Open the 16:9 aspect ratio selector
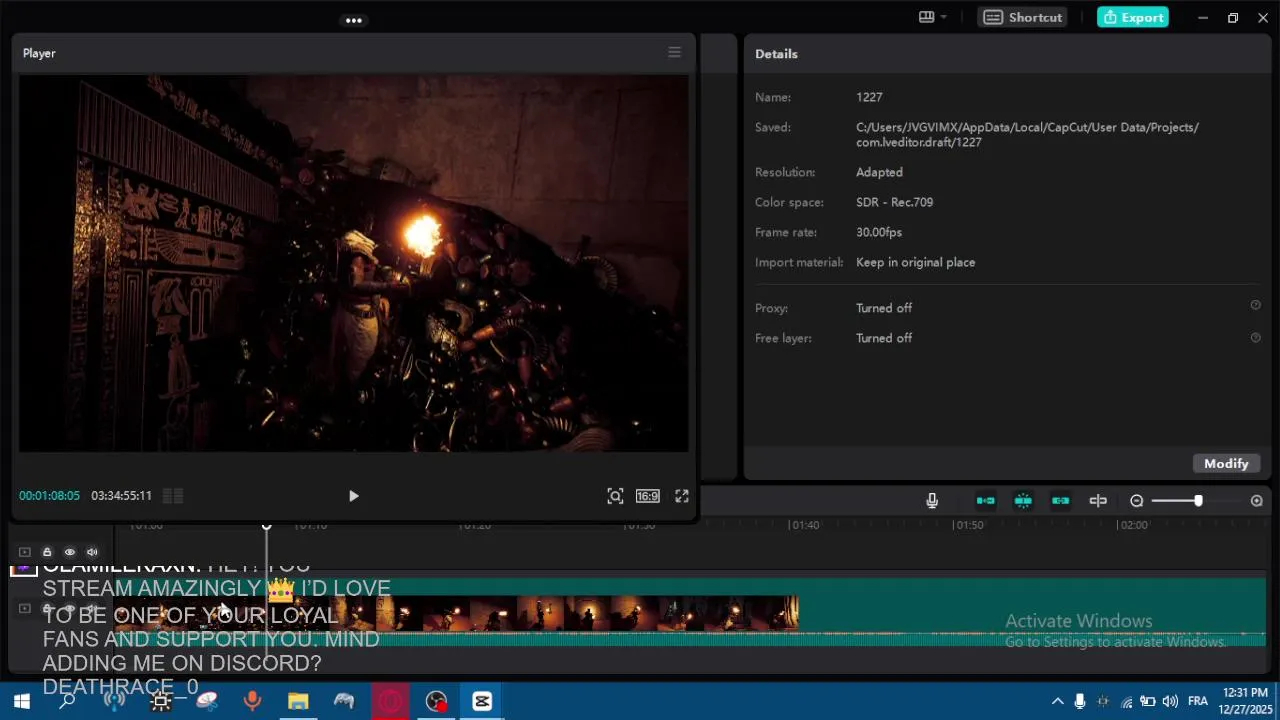Image resolution: width=1280 pixels, height=720 pixels. pyautogui.click(x=648, y=496)
